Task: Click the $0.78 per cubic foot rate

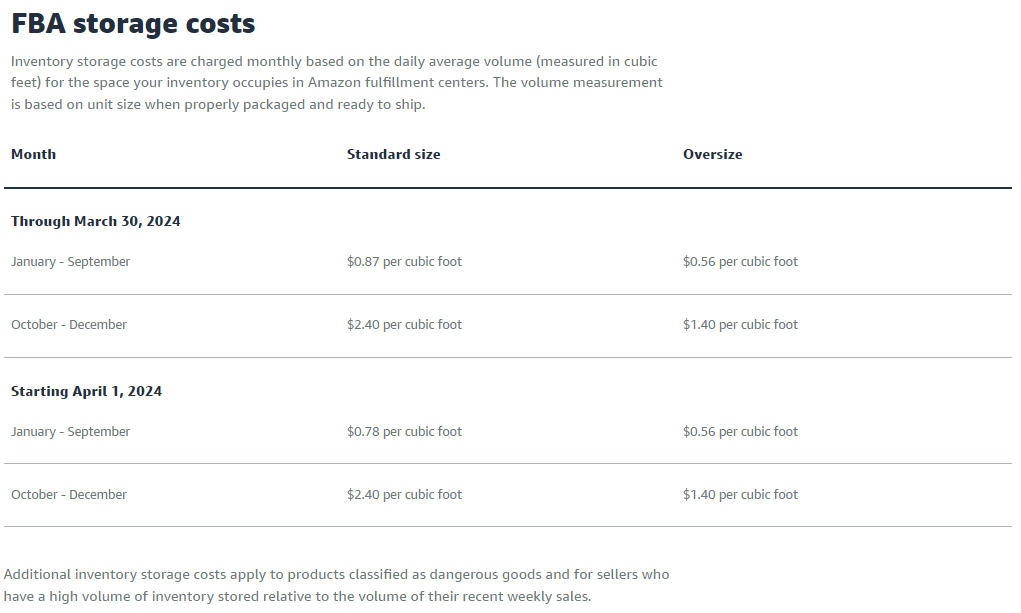Action: (x=404, y=432)
